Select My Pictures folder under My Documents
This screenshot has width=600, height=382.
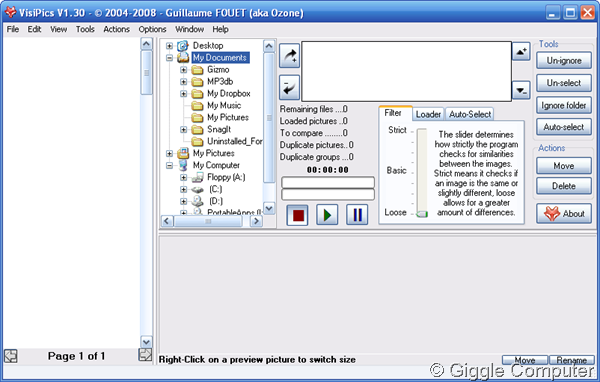pos(228,118)
